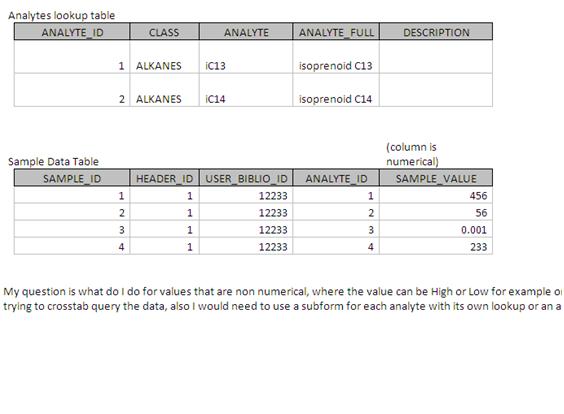Select the DESCRIPTION column header
Viewport: 564px width, 414px height.
point(436,32)
